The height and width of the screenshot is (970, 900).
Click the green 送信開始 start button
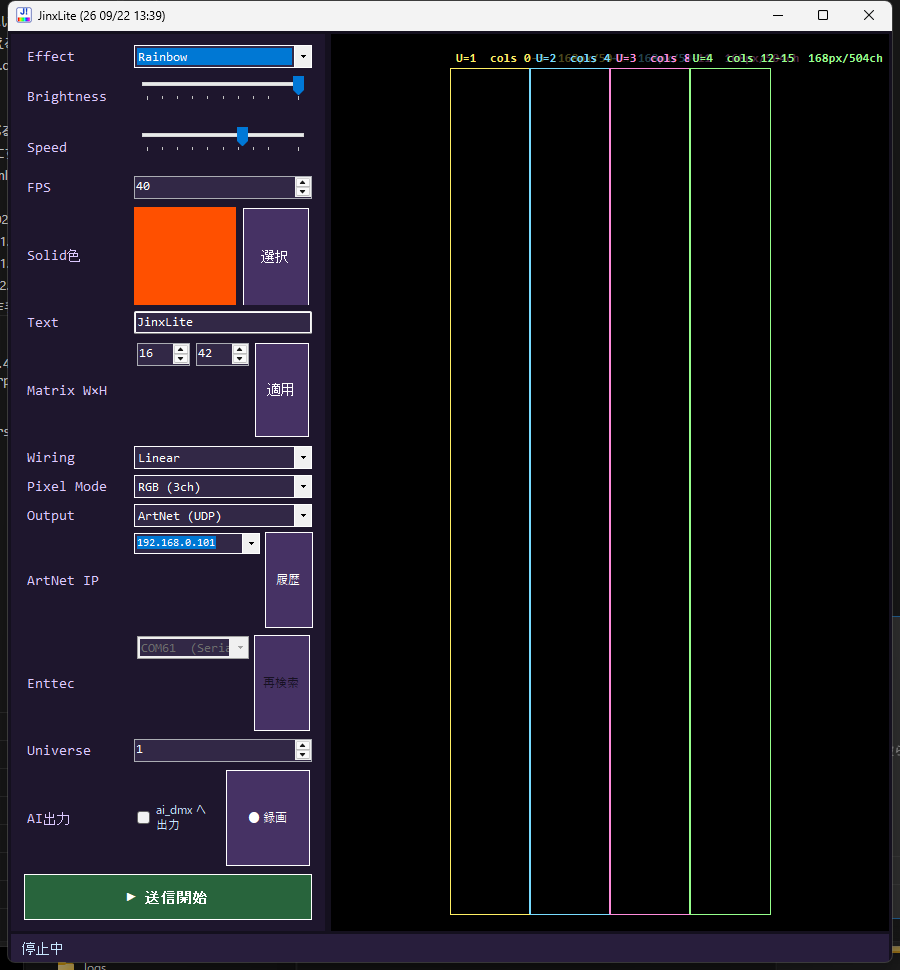point(168,897)
